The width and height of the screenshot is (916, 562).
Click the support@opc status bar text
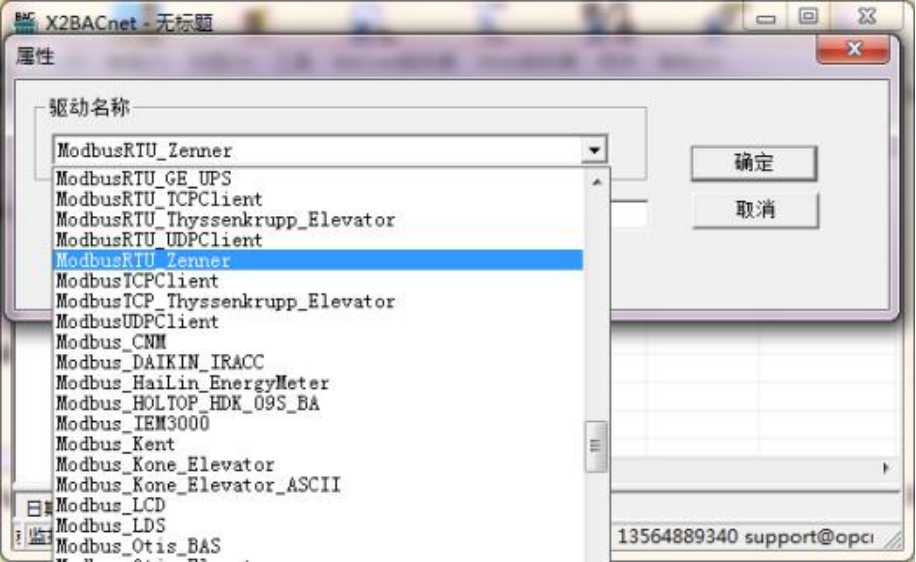[809, 536]
